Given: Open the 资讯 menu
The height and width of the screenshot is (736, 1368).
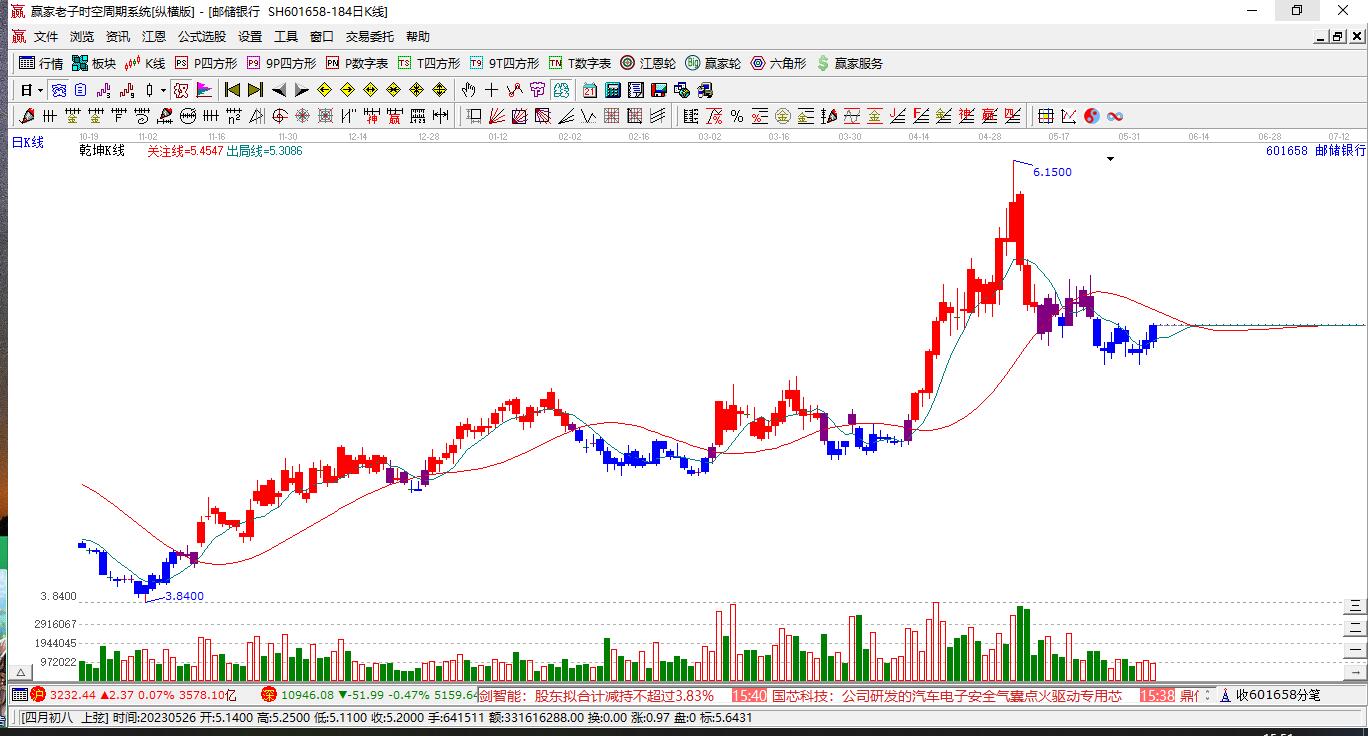Looking at the screenshot, I should 118,37.
